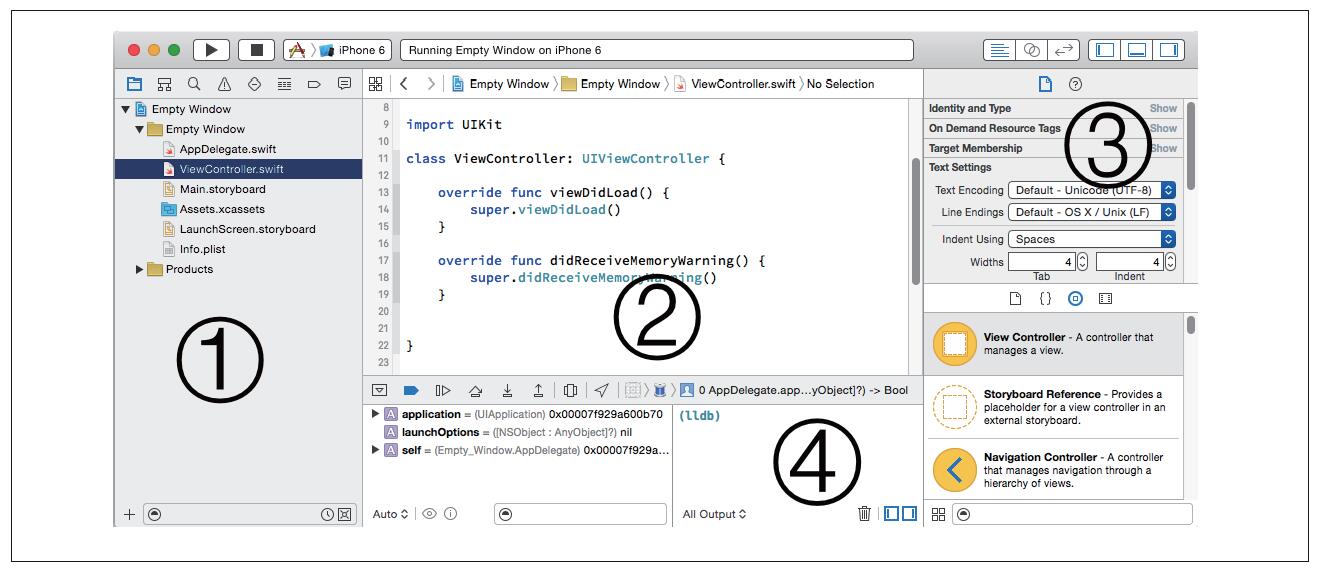The width and height of the screenshot is (1320, 572).
Task: Toggle the Navigator pane visibility
Action: (1105, 50)
